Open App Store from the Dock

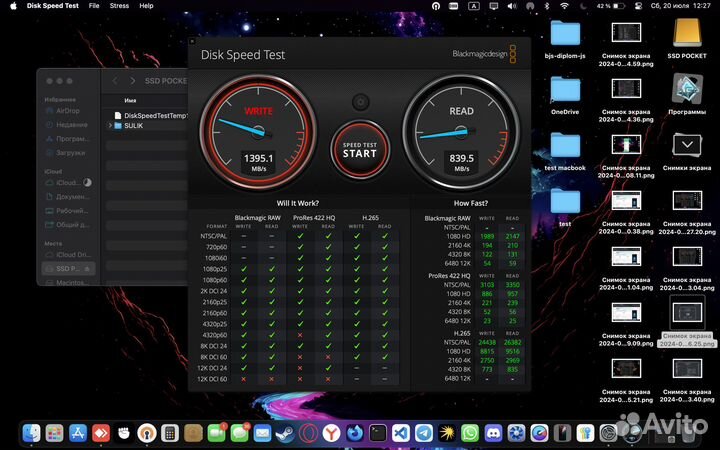78,433
